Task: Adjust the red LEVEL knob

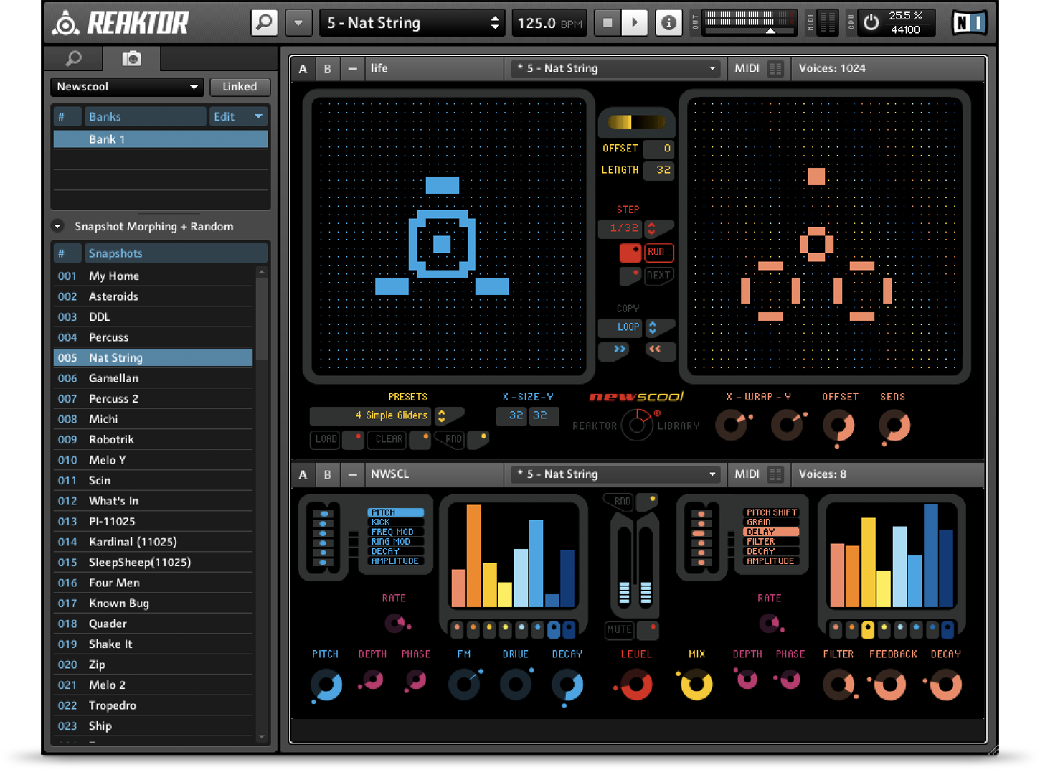Action: coord(635,685)
